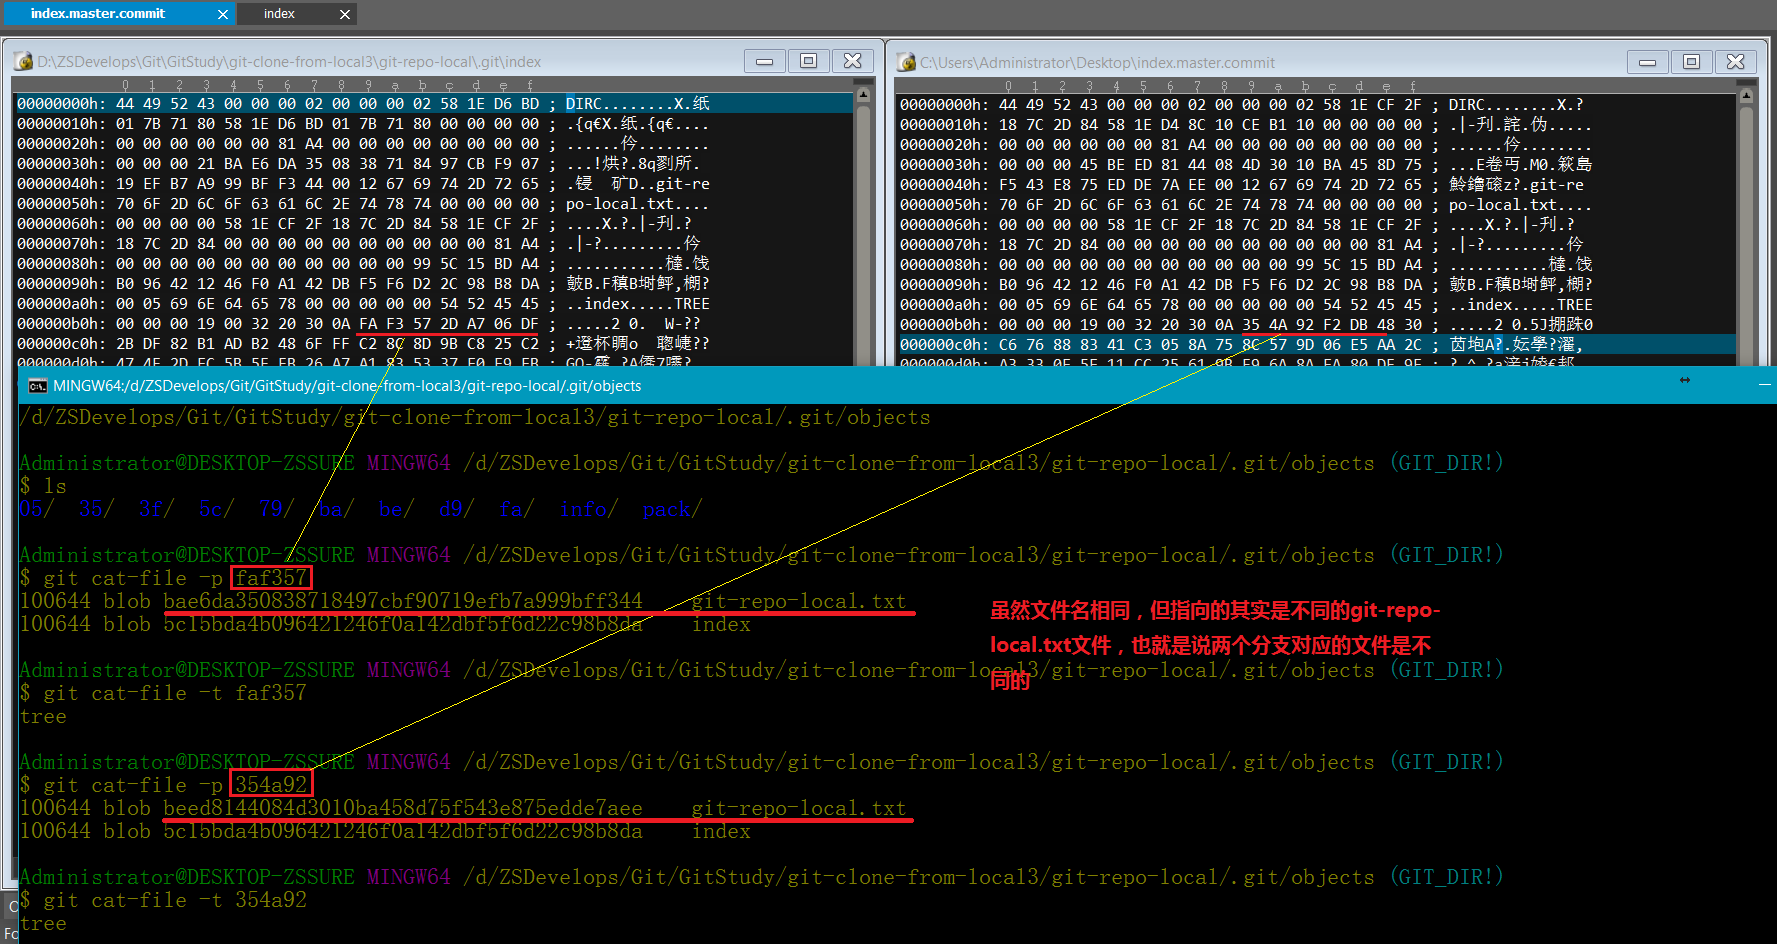Close the index.master.commit hex window
Viewport: 1777px width, 944px height.
click(1735, 62)
